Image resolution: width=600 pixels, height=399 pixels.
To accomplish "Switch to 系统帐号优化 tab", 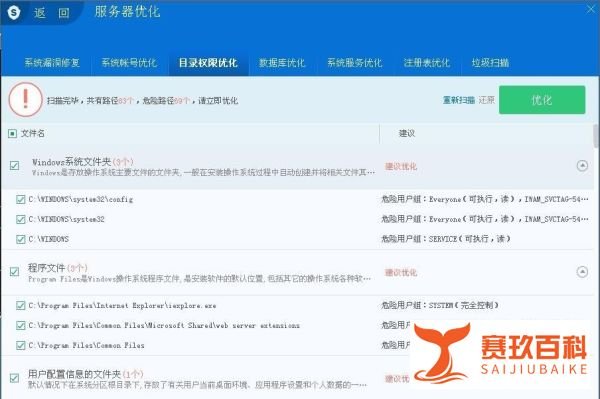I will [129, 63].
